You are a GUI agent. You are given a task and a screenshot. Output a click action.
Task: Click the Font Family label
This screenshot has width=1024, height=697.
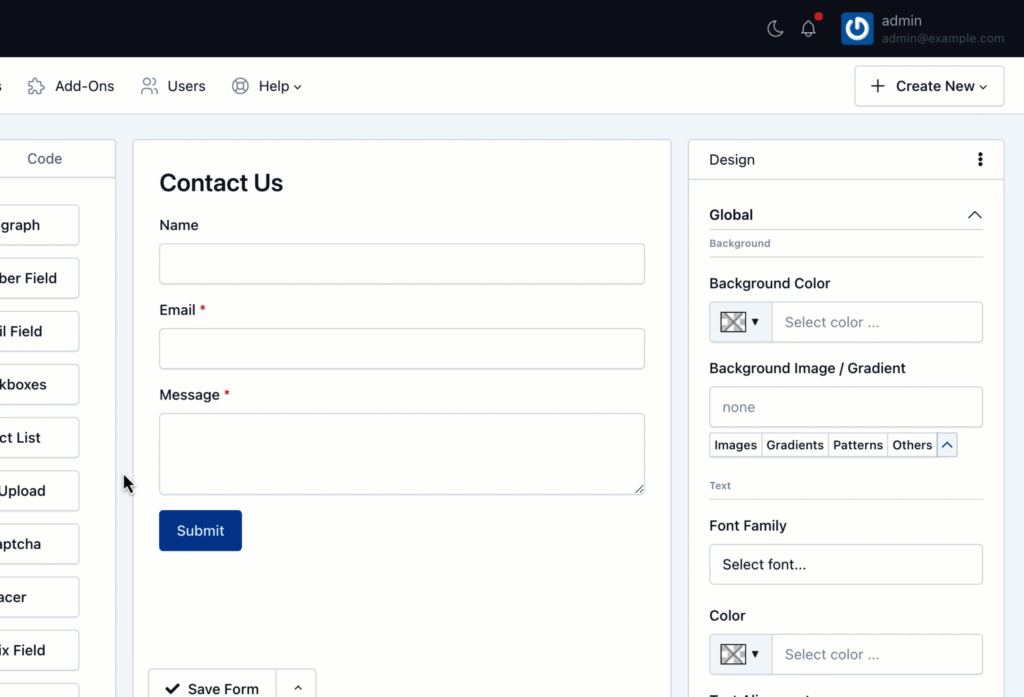(x=748, y=525)
